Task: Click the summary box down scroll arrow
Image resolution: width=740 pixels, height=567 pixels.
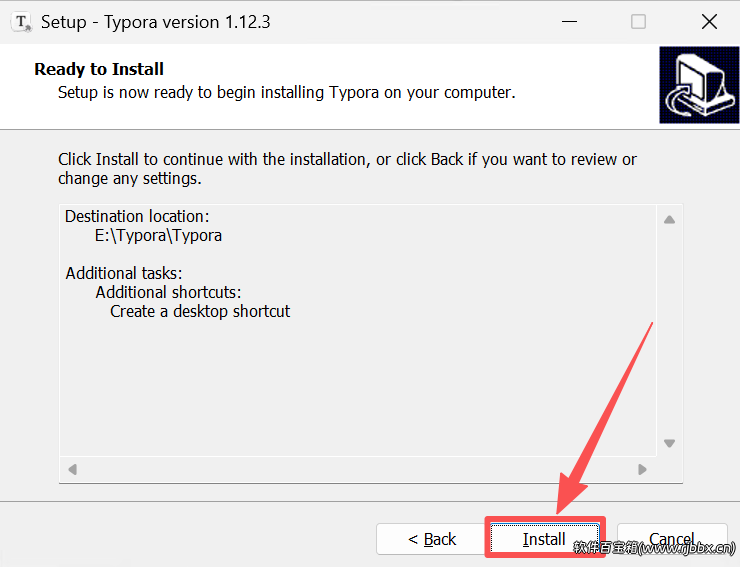Action: [x=669, y=443]
